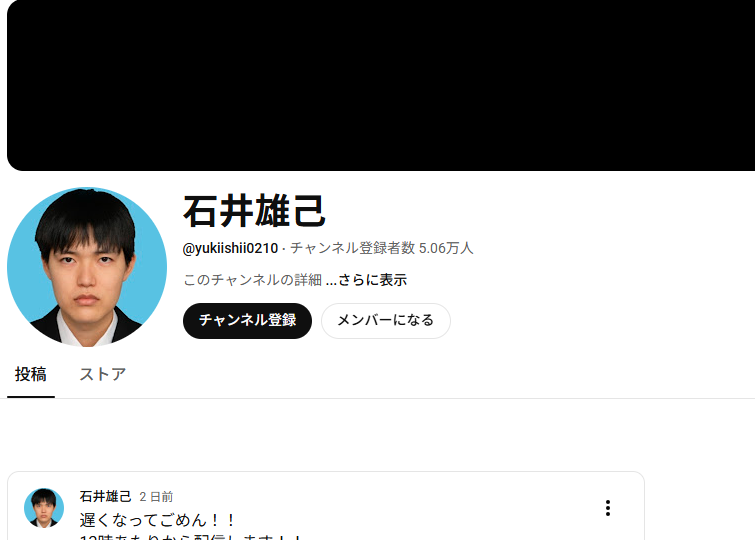Click the post text 遅くなってごめん！！
755x540 pixels.
[x=157, y=520]
